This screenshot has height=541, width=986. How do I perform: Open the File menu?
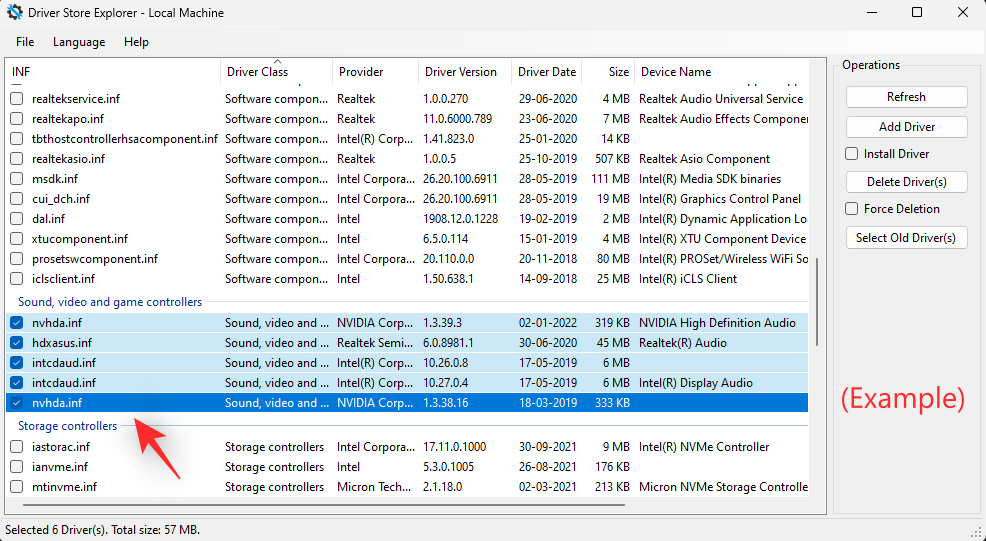[25, 42]
